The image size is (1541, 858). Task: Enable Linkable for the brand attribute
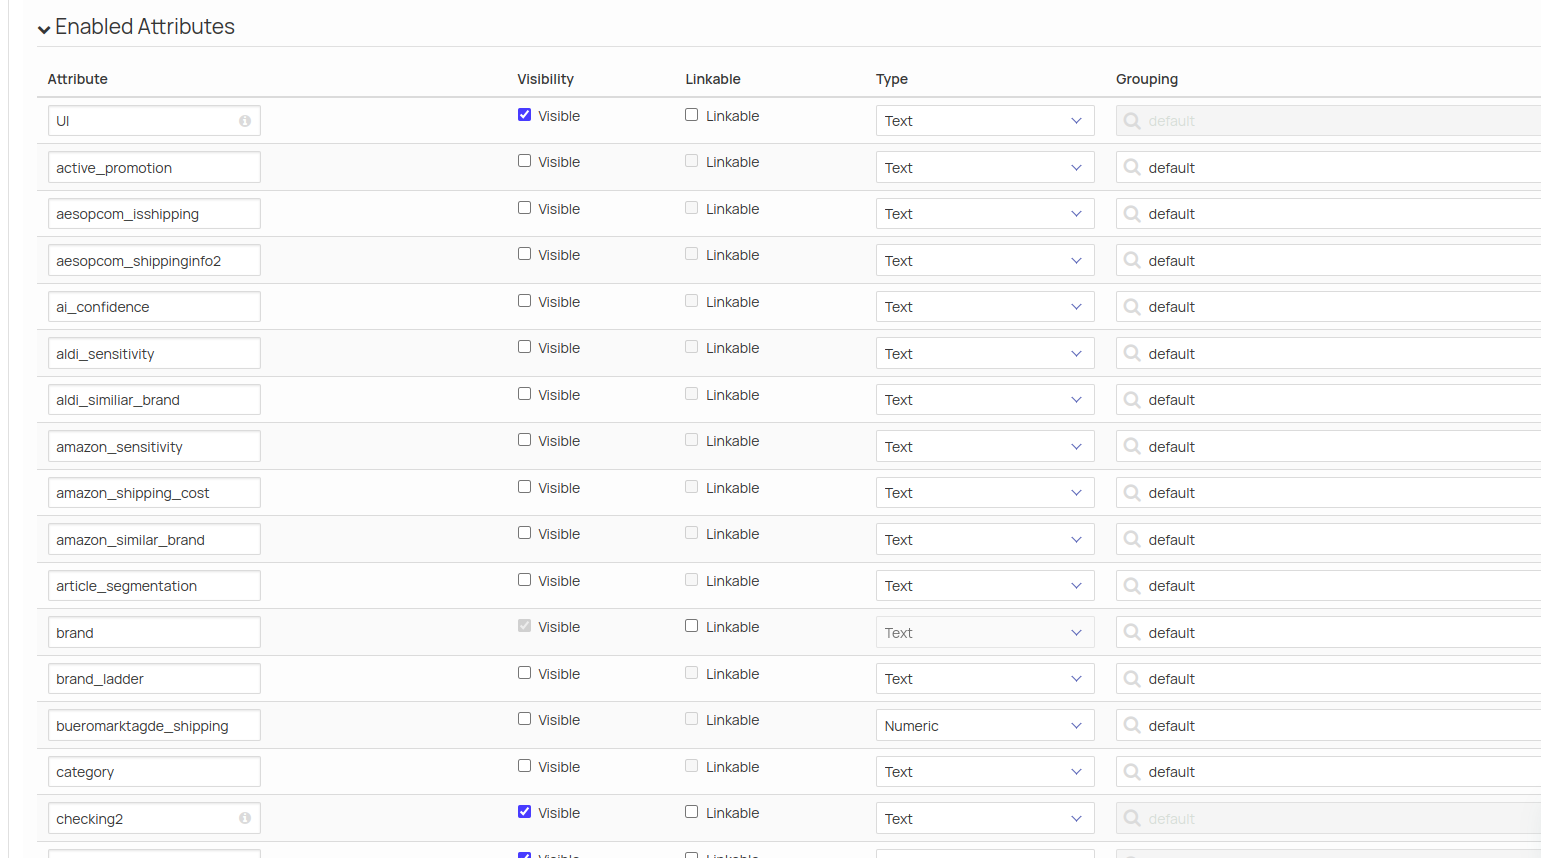click(x=691, y=626)
